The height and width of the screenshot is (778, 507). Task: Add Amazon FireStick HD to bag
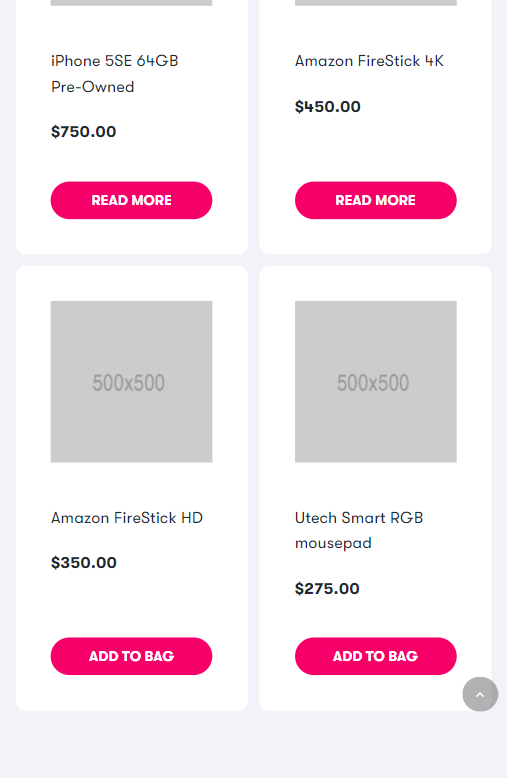pos(131,656)
